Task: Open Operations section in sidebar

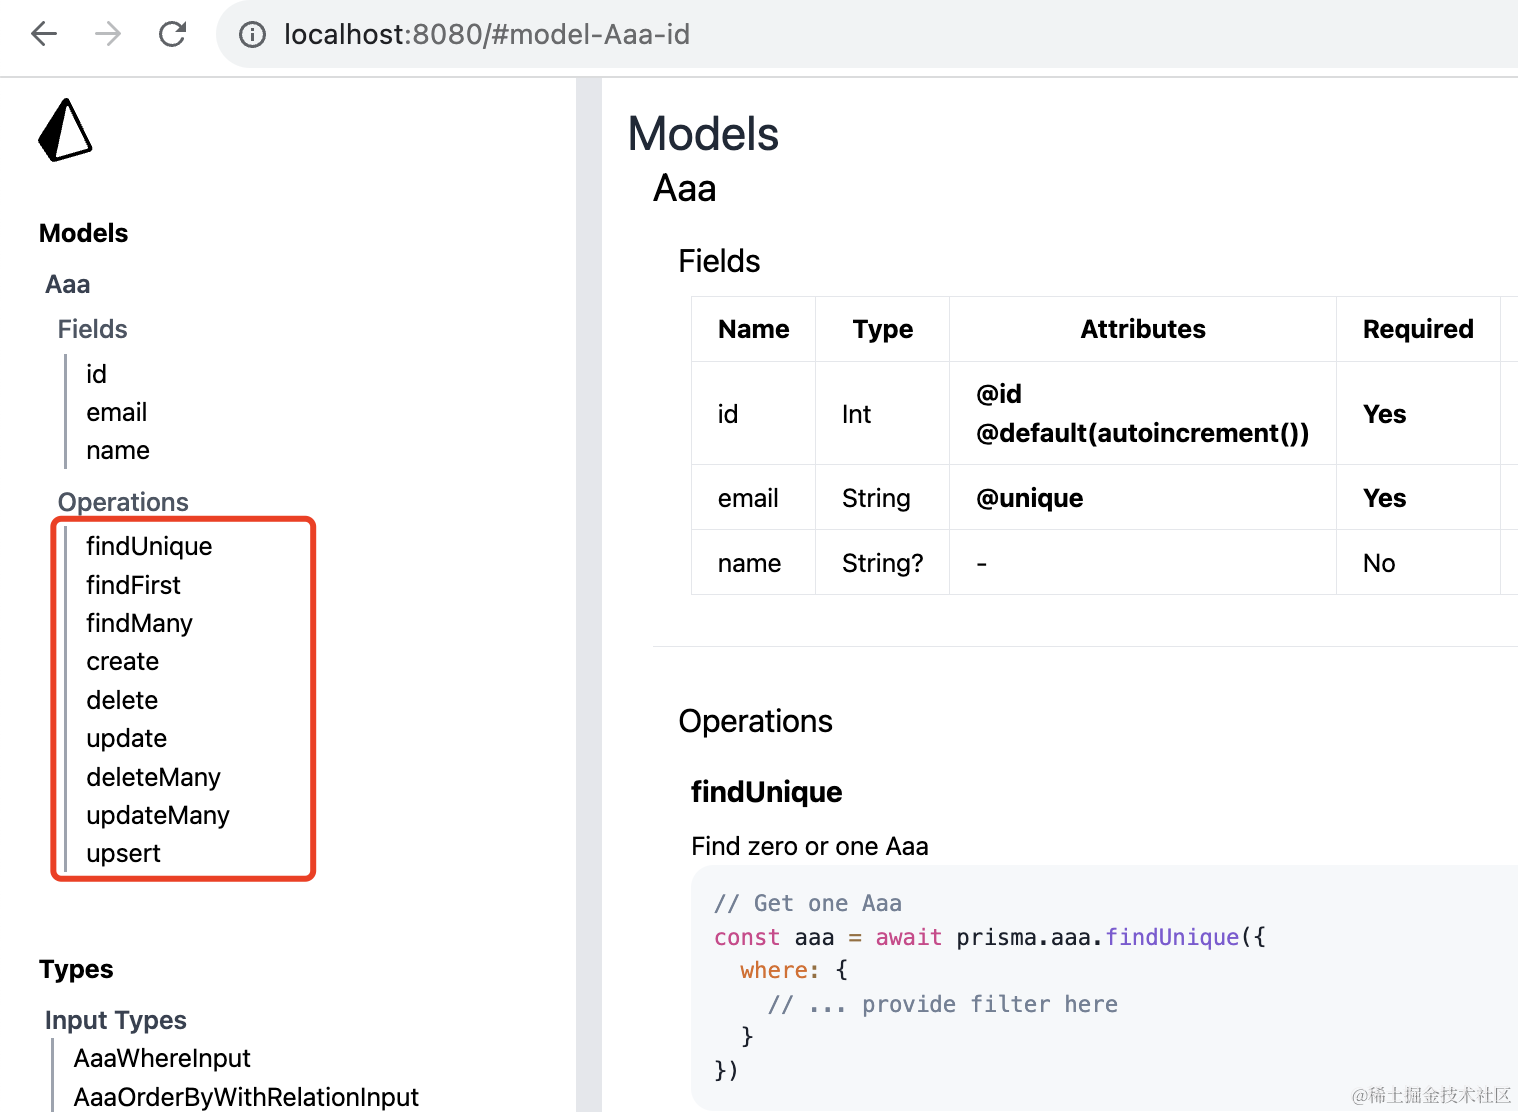Action: pos(123,502)
